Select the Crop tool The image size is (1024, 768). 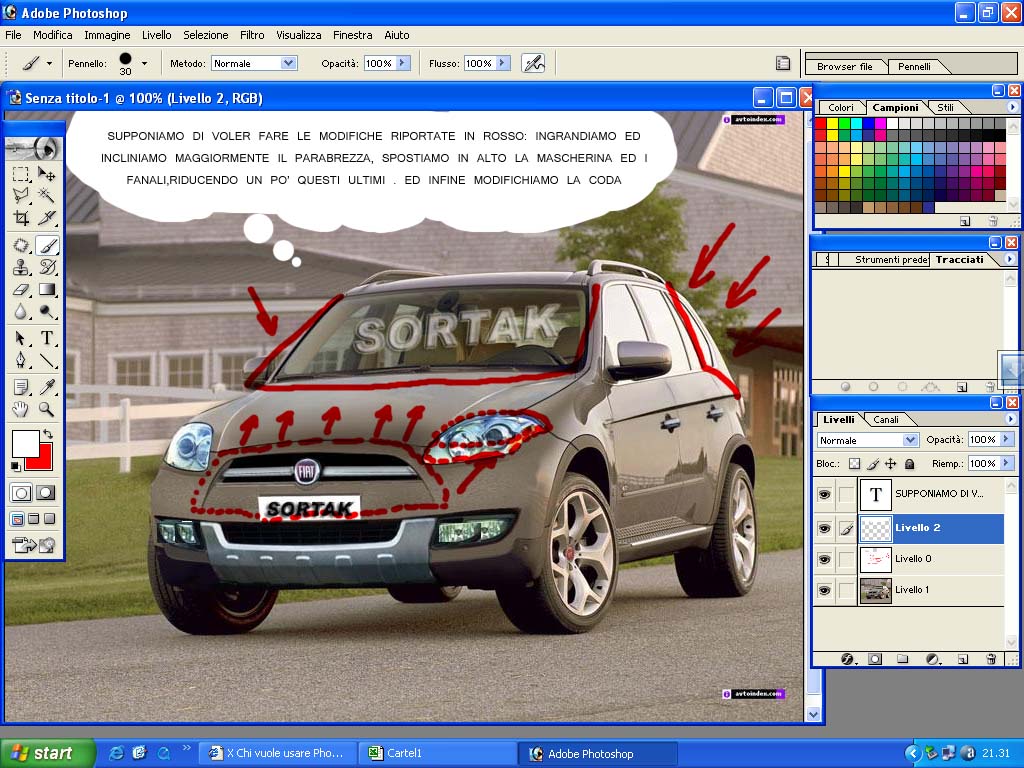21,217
